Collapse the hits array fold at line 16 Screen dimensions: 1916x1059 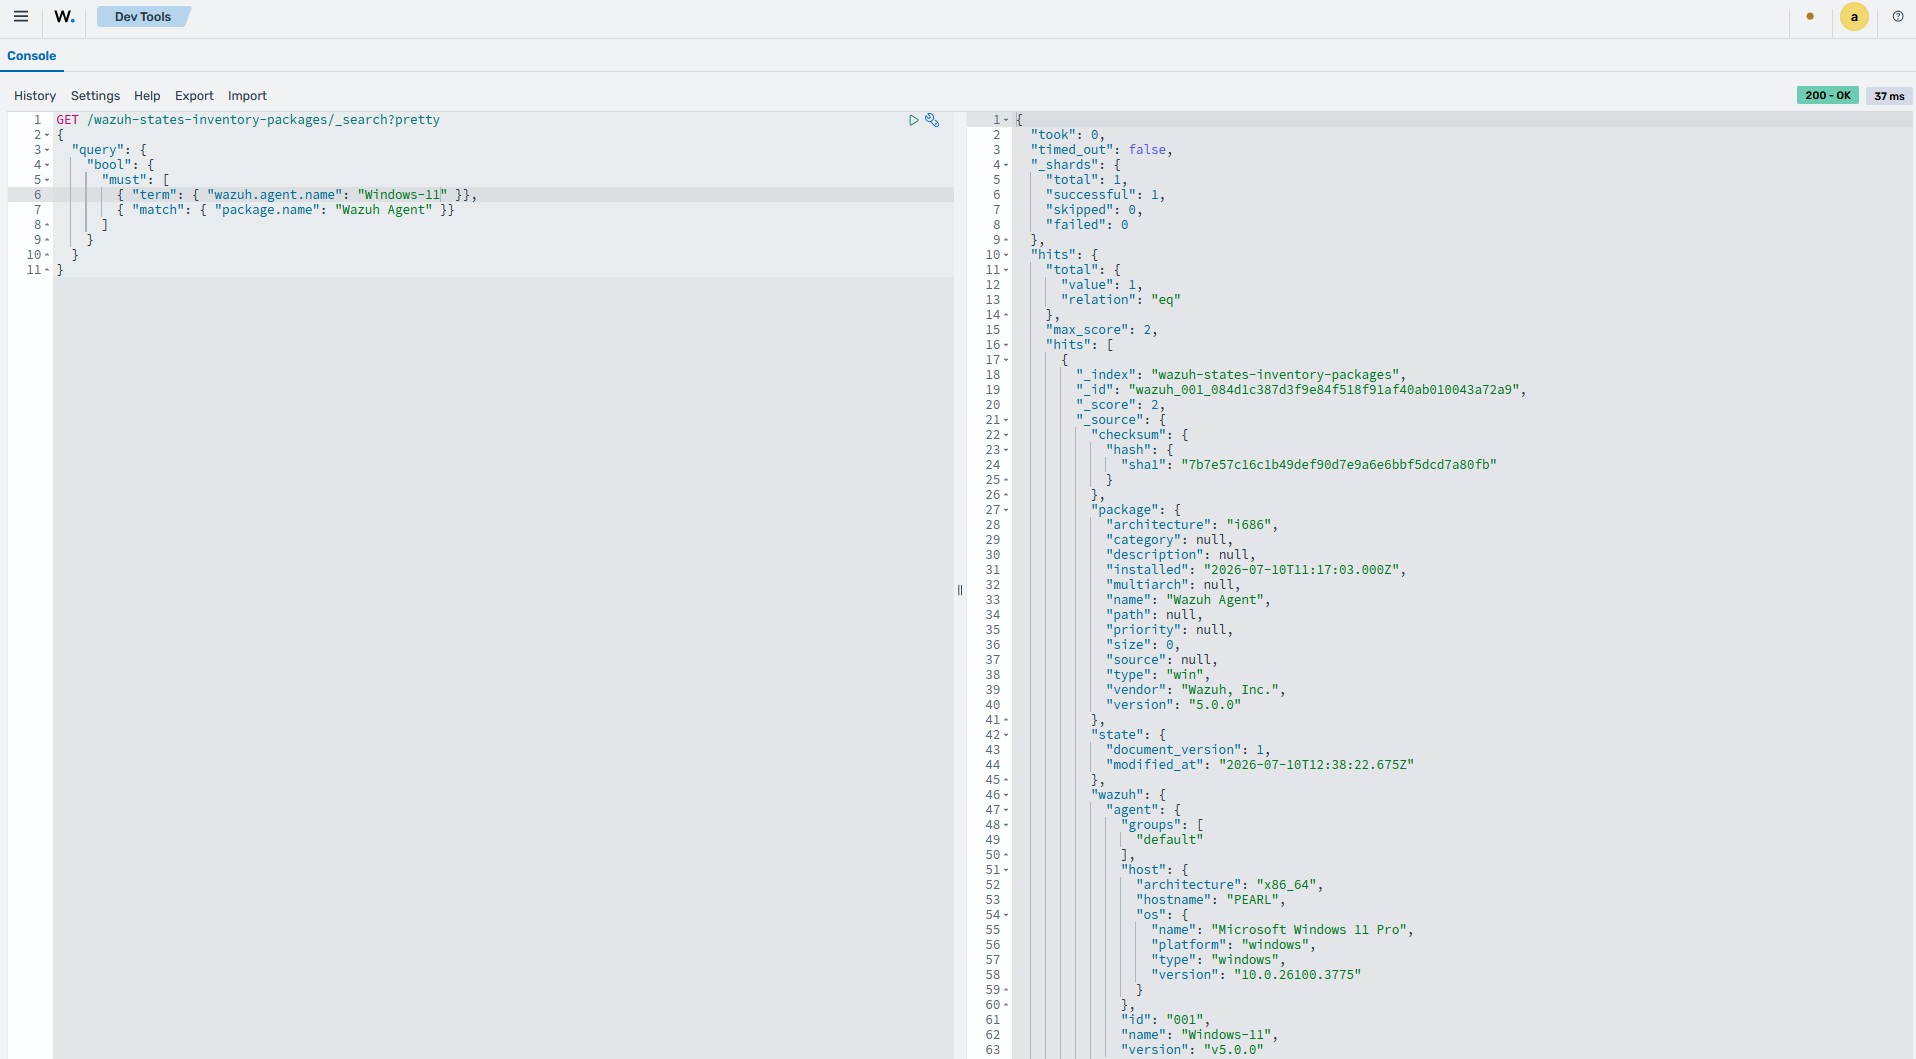tap(1006, 345)
